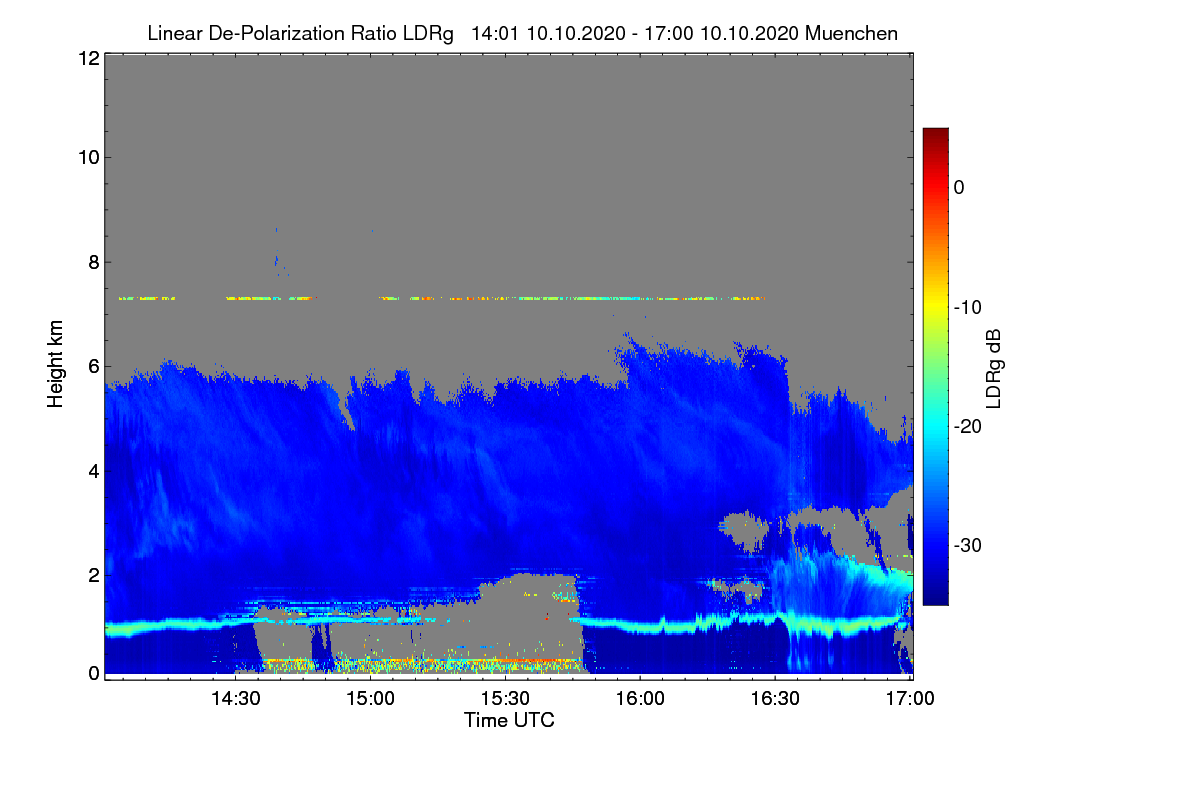Click the '15:00' time tick label
The height and width of the screenshot is (800, 1200).
(370, 698)
